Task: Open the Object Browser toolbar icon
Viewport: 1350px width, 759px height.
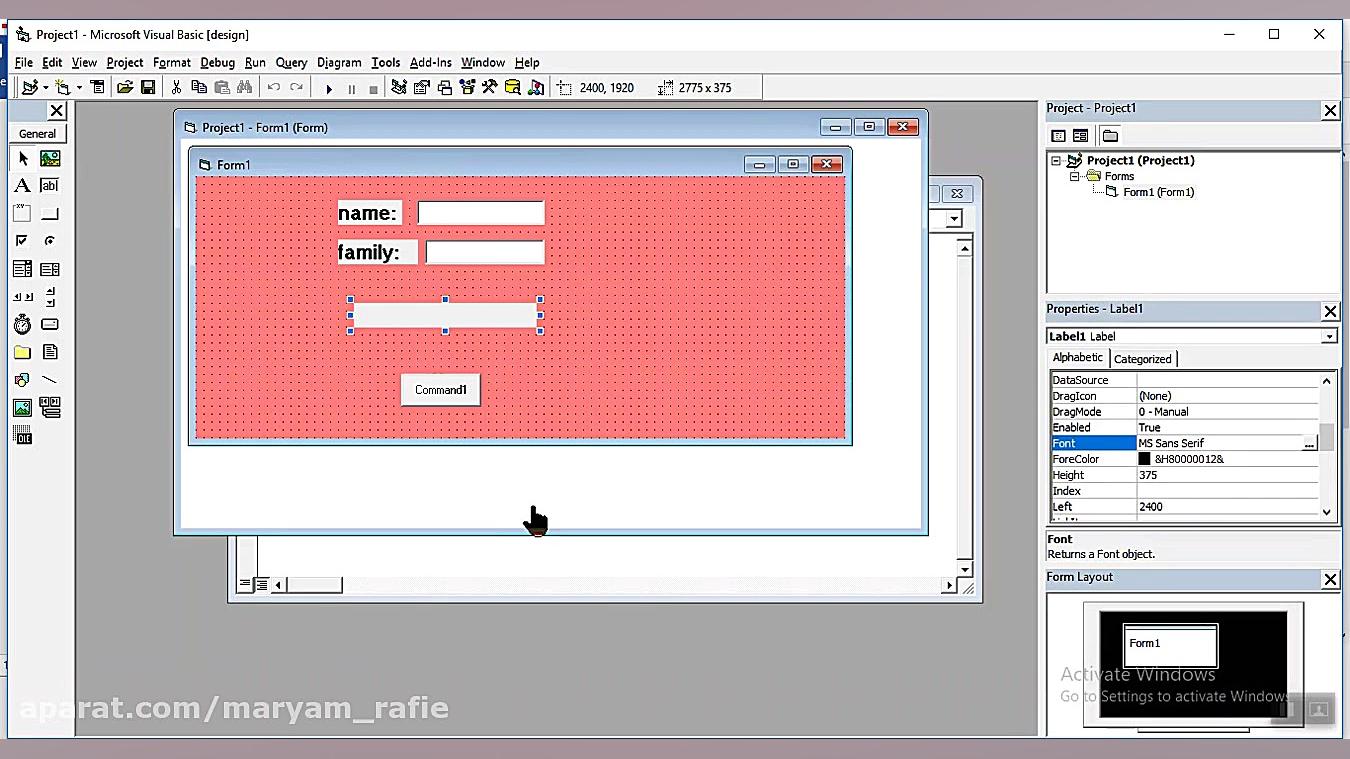Action: click(467, 88)
